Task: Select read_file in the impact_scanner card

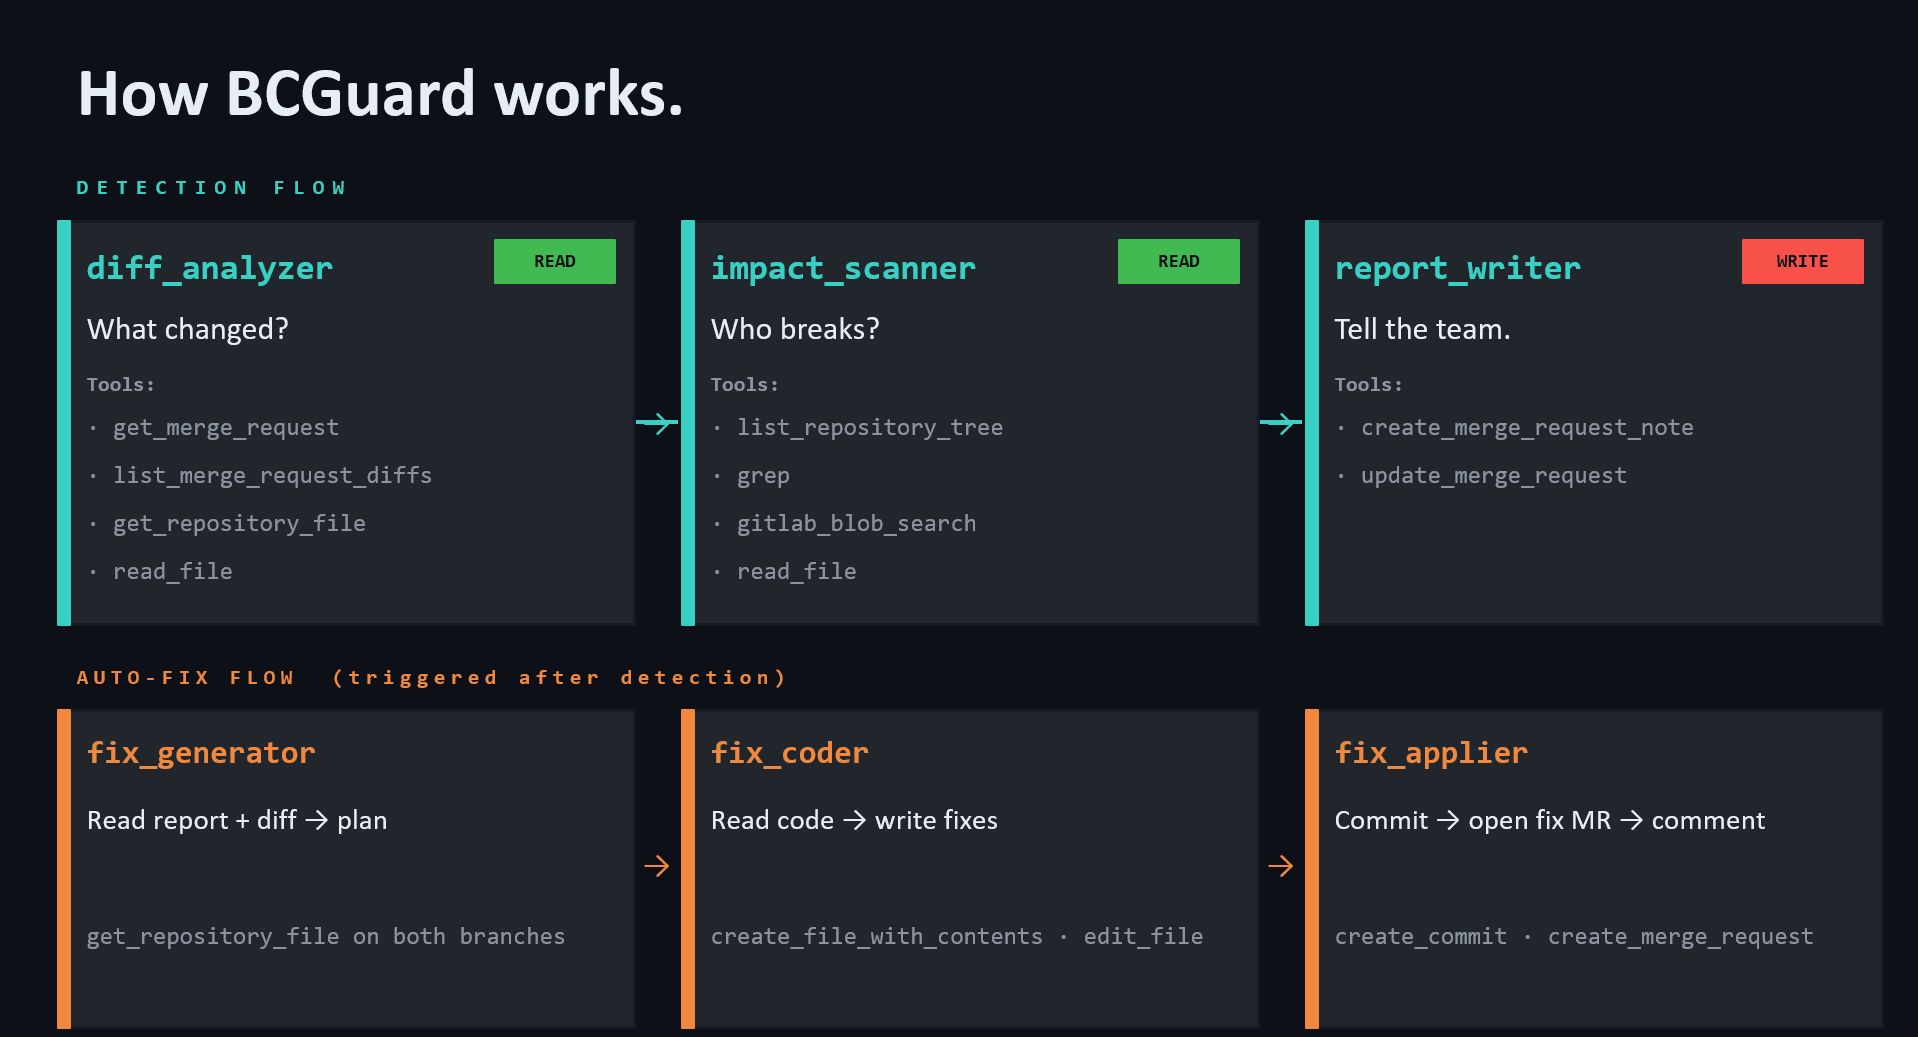Action: 797,572
